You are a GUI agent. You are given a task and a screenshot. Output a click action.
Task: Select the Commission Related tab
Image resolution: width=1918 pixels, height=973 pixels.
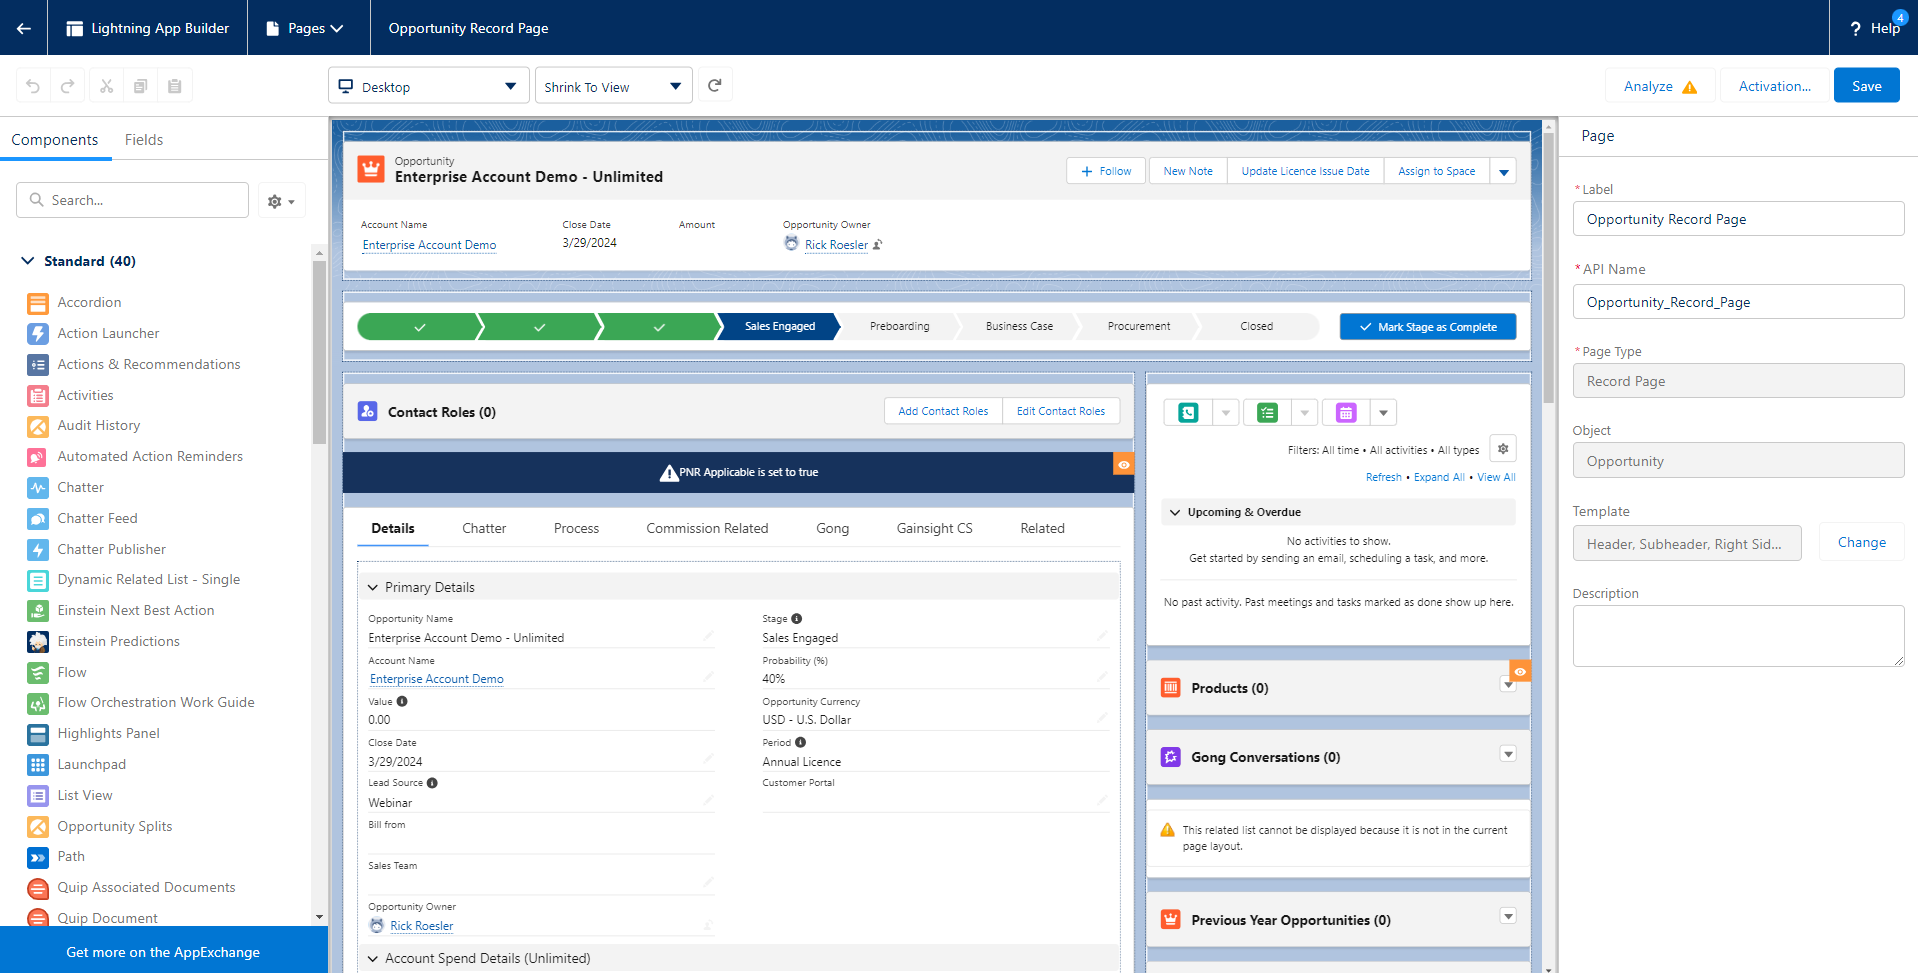point(707,528)
